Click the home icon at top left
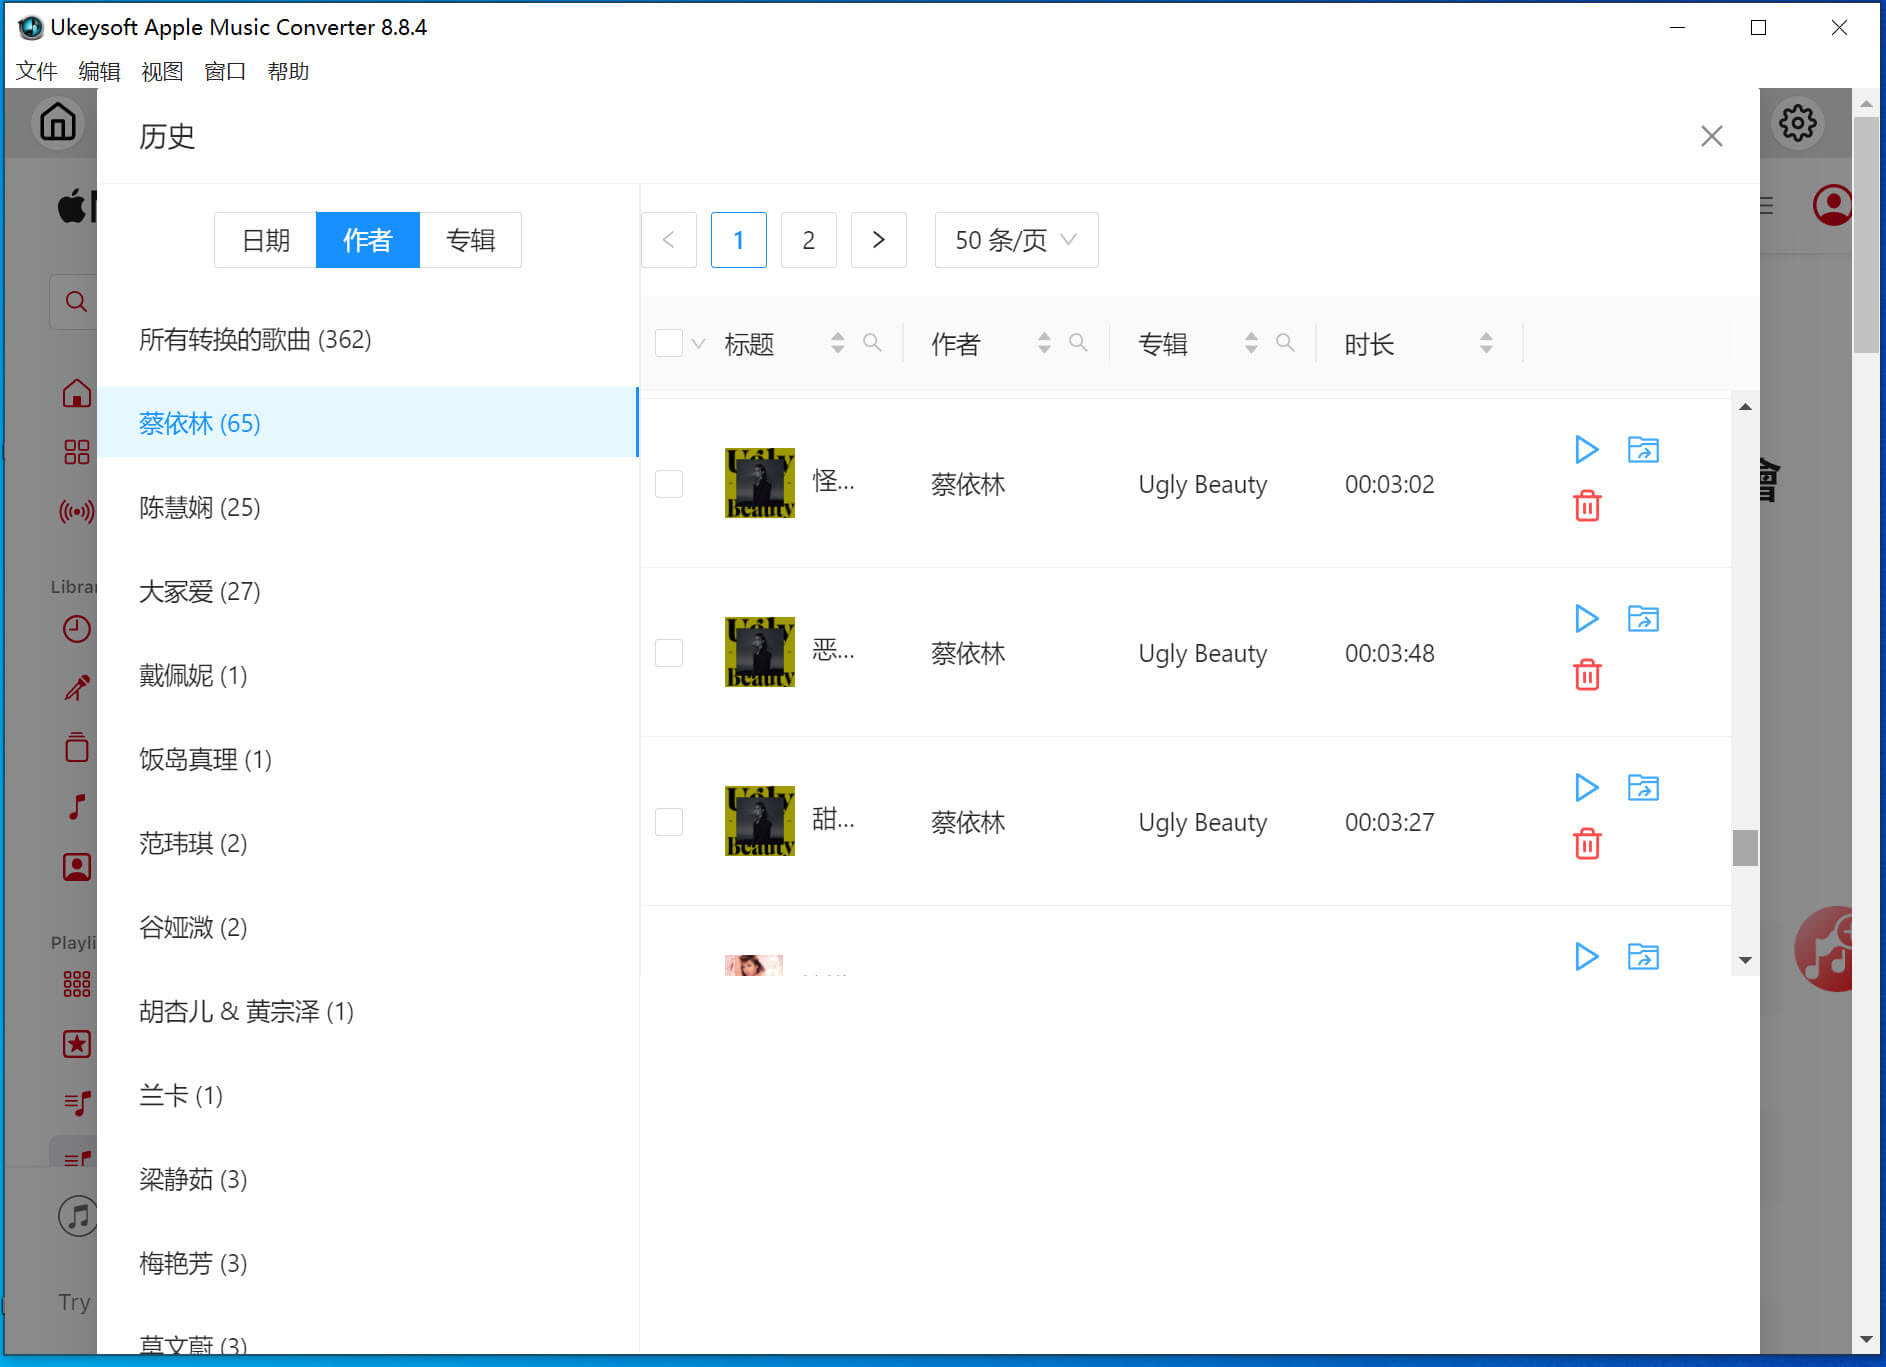 58,122
